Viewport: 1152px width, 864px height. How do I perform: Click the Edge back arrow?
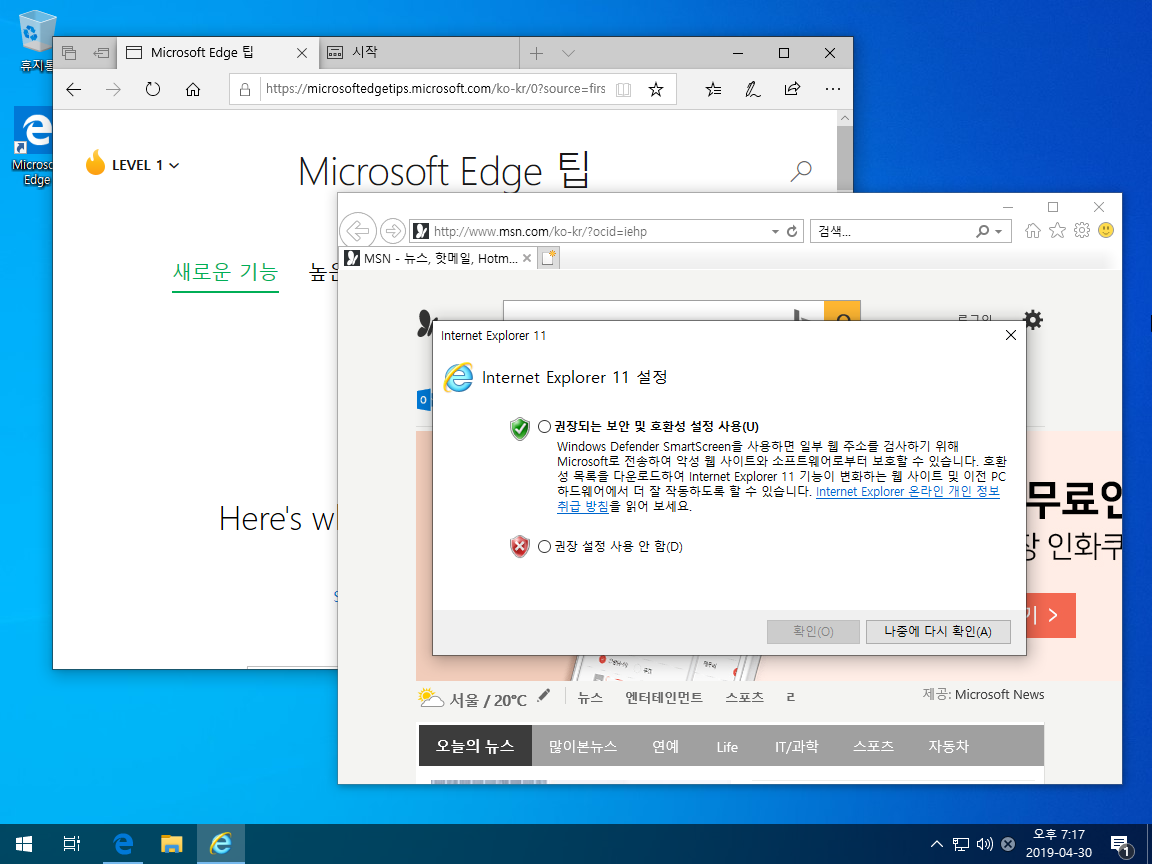coord(73,90)
